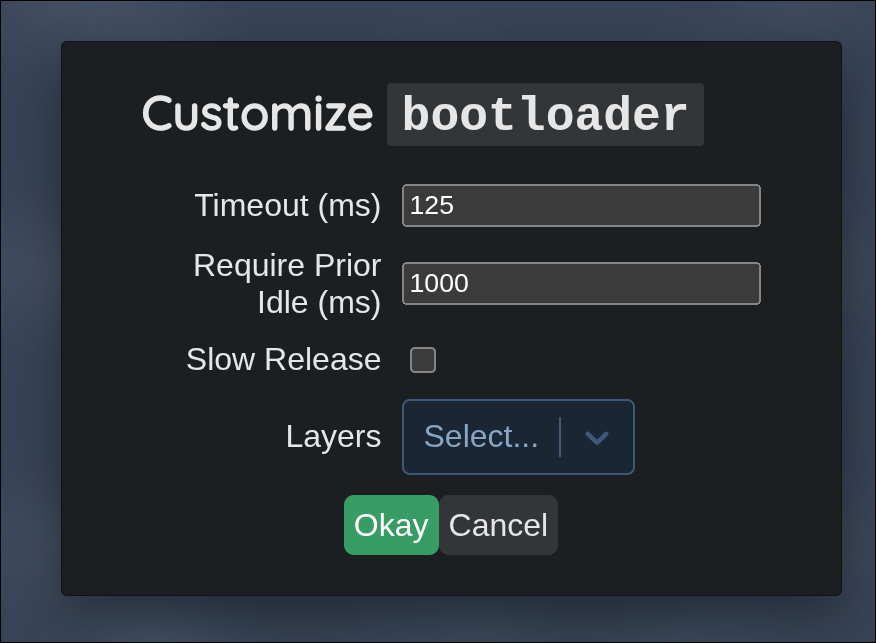Open the Layers "Select..." dropdown

(517, 437)
